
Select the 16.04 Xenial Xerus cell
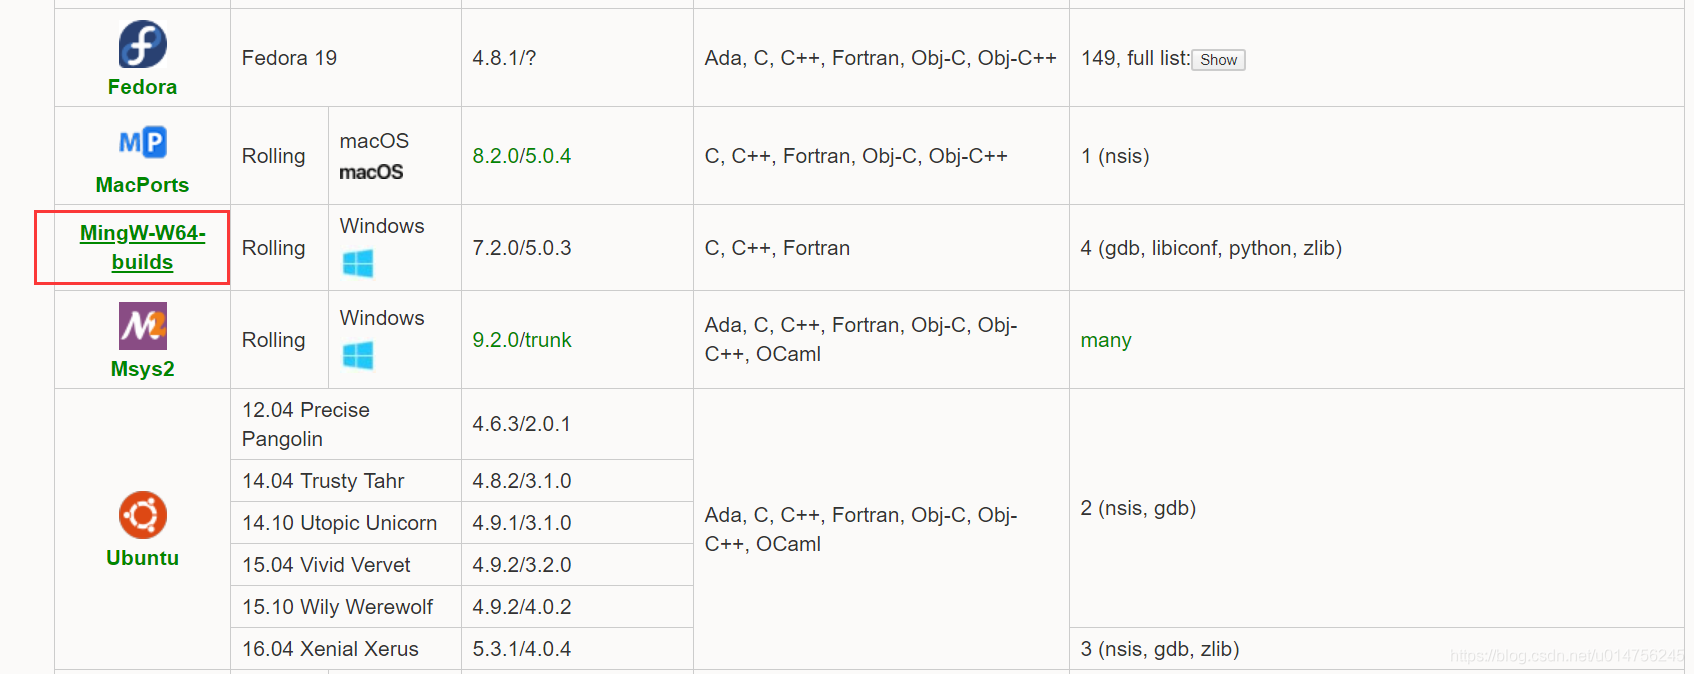pyautogui.click(x=346, y=649)
